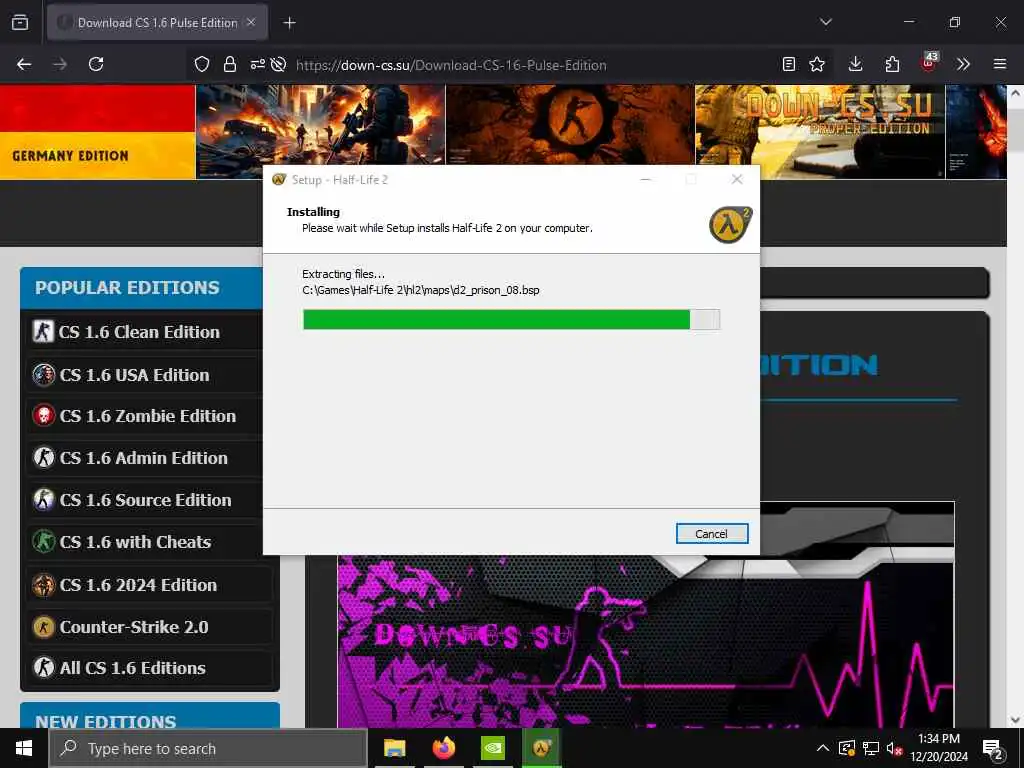
Task: Open the muted volume tray icon
Action: pos(895,749)
